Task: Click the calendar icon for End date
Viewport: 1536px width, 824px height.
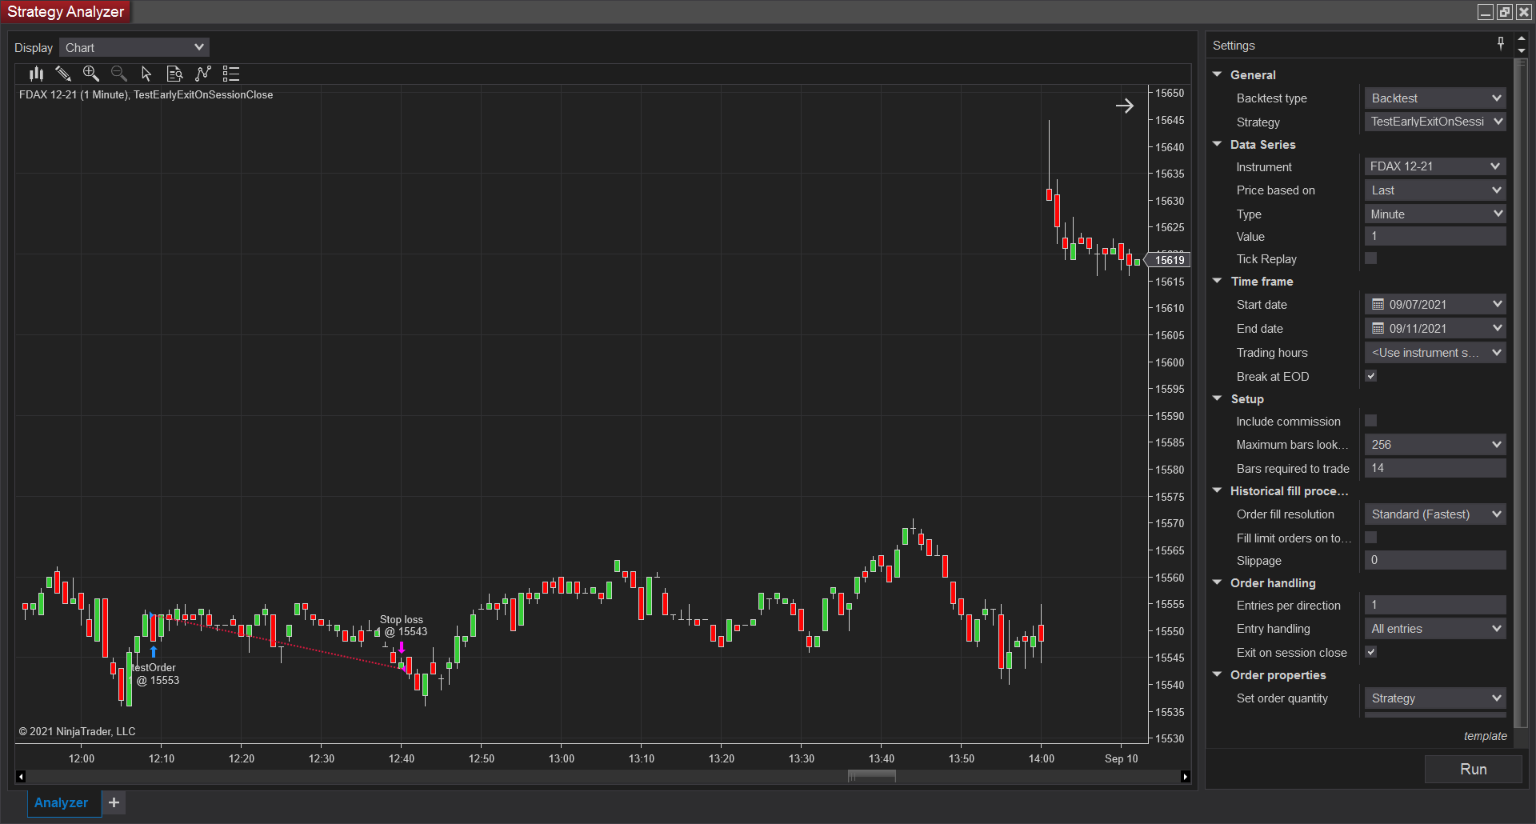Action: click(1377, 328)
